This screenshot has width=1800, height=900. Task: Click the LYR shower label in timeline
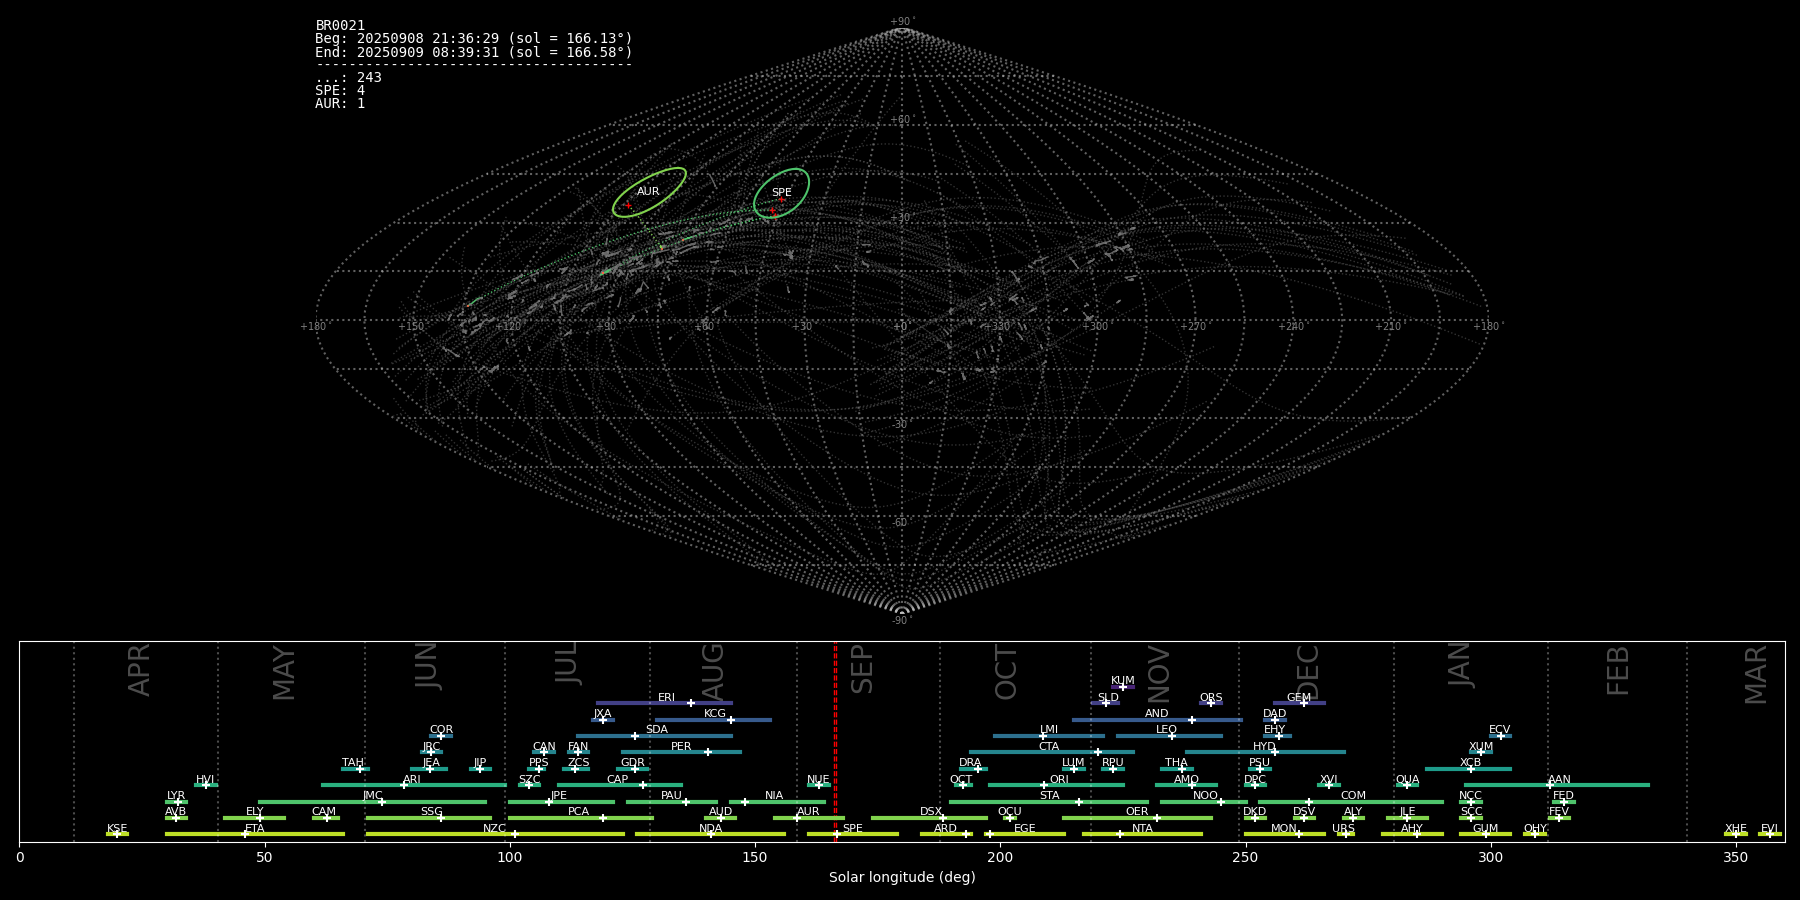(176, 796)
